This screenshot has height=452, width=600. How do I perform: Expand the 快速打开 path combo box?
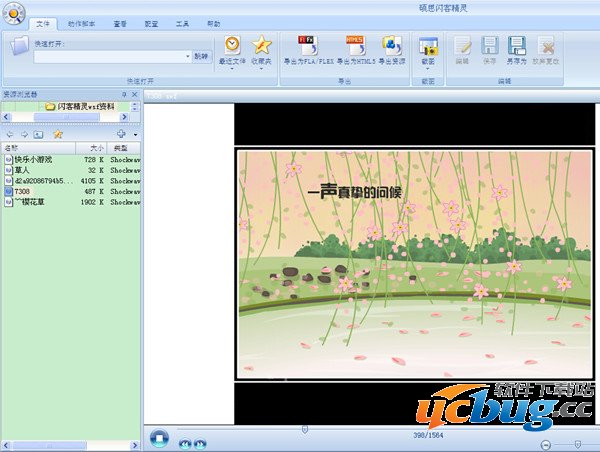coord(186,57)
